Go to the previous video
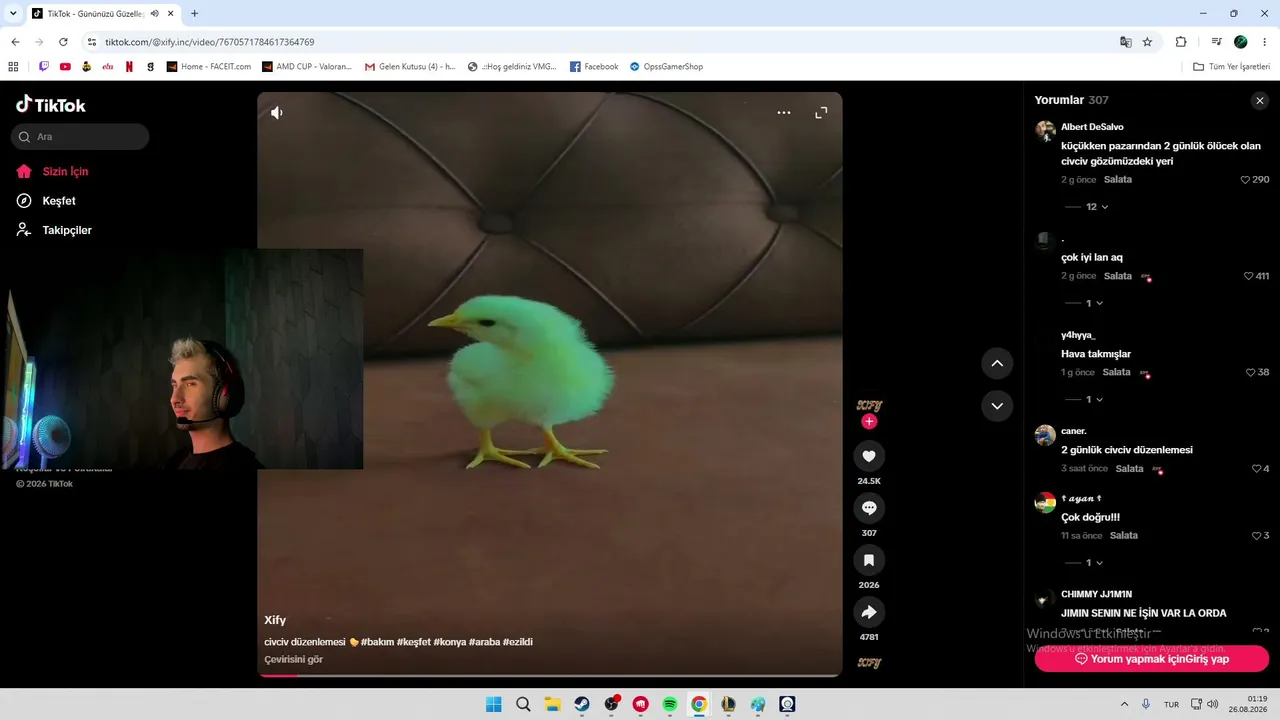This screenshot has width=1280, height=720. click(x=997, y=363)
